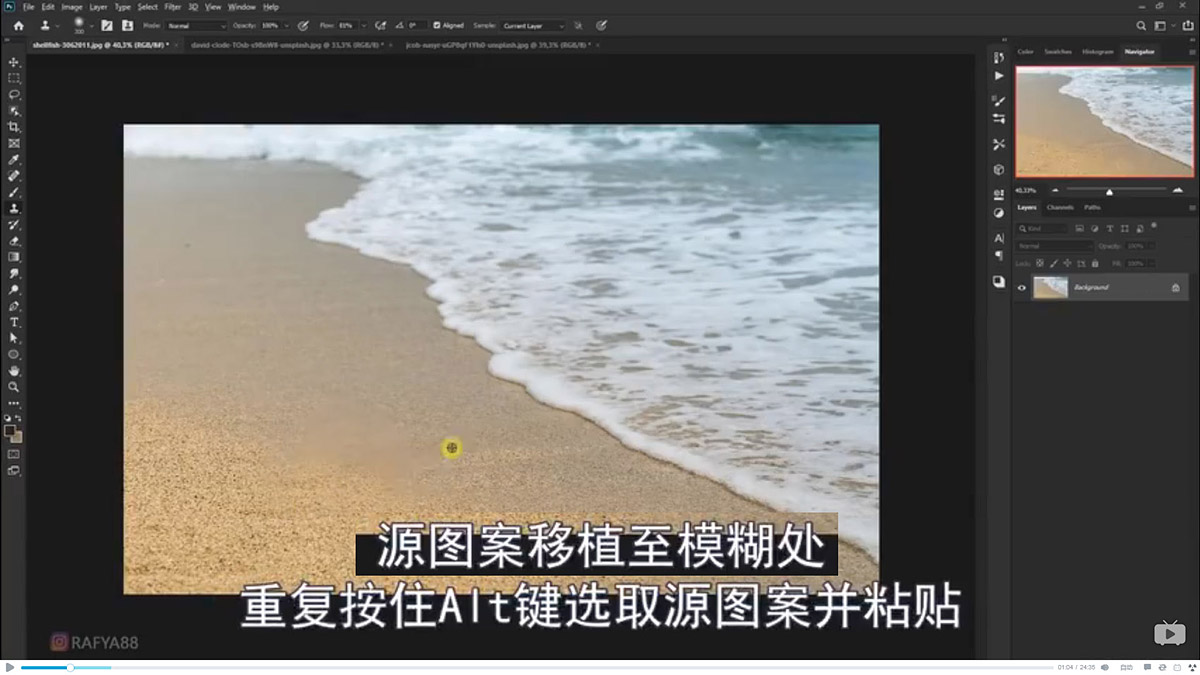Select the Eyedropper tool
Screen dimensions: 1200x675
point(14,159)
